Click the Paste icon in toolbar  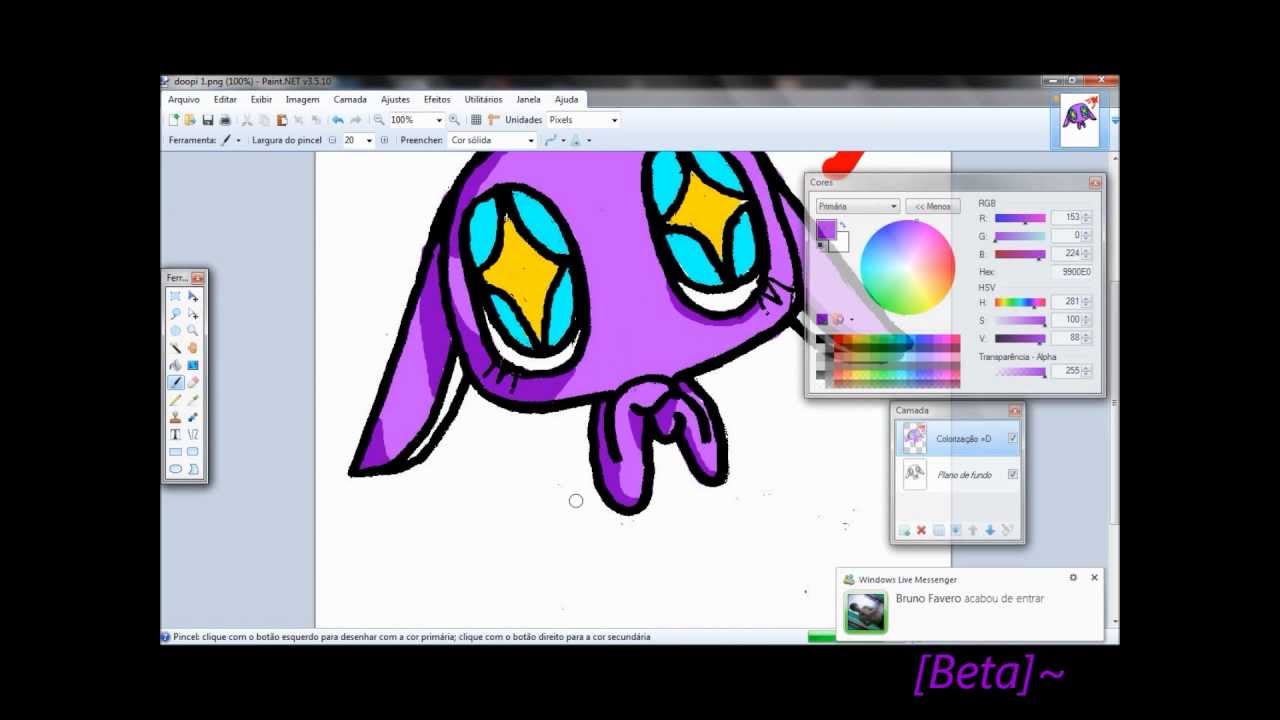click(282, 120)
